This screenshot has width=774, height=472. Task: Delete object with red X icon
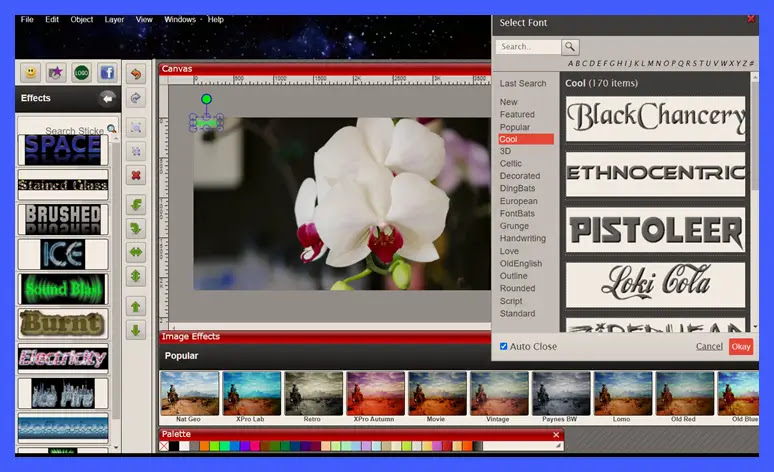click(136, 175)
